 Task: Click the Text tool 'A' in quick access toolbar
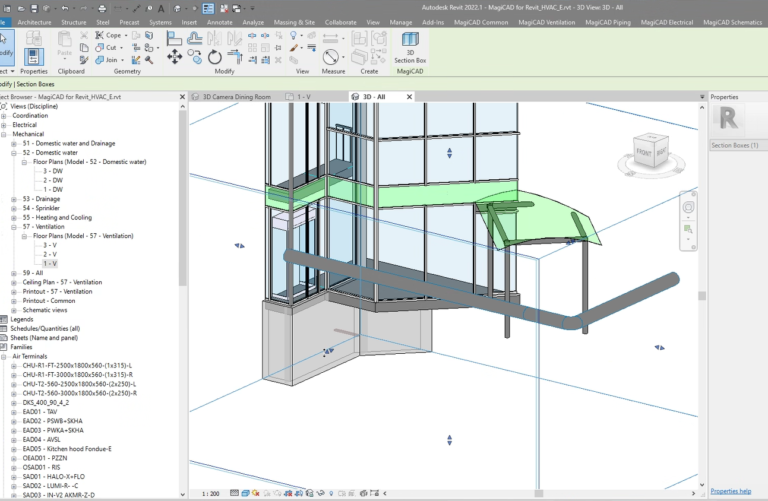pos(161,8)
